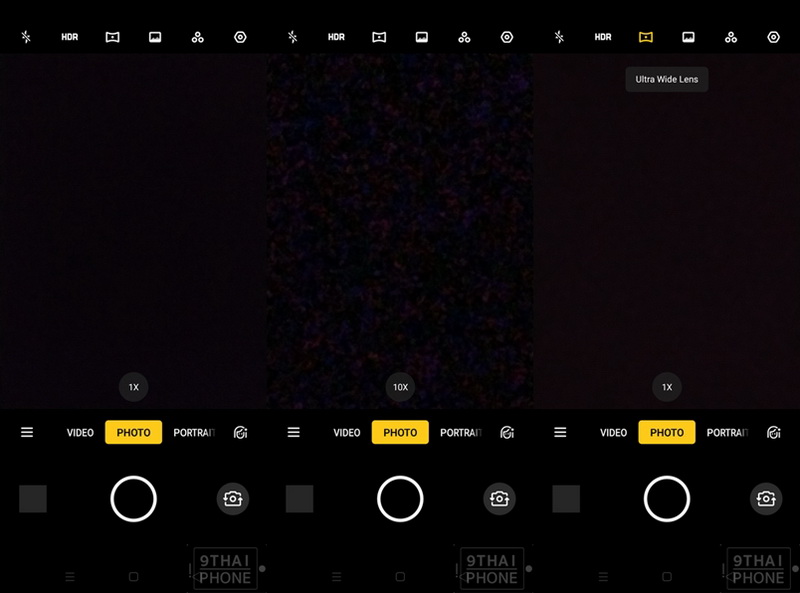Toggle flash in the right camera screen
Screen dimensions: 800x593
coord(559,37)
